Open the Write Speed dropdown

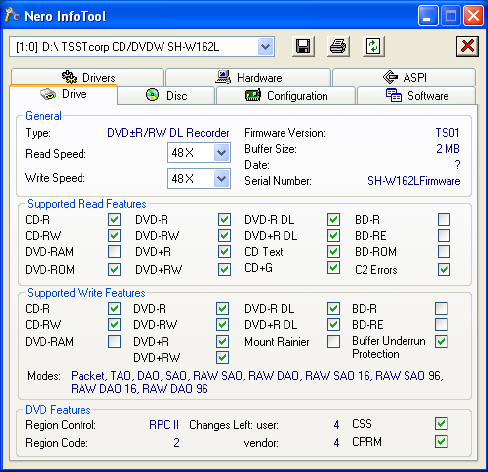point(221,179)
